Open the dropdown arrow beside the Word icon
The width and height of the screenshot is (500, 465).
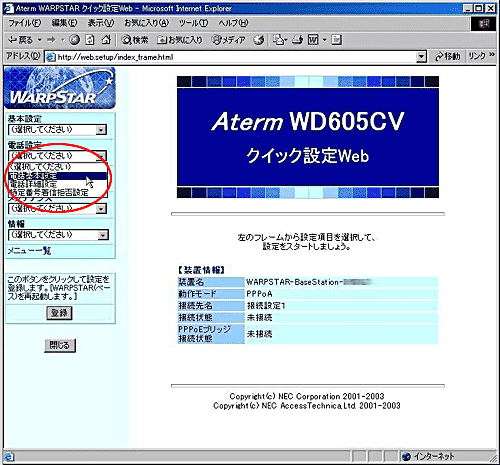[324, 40]
